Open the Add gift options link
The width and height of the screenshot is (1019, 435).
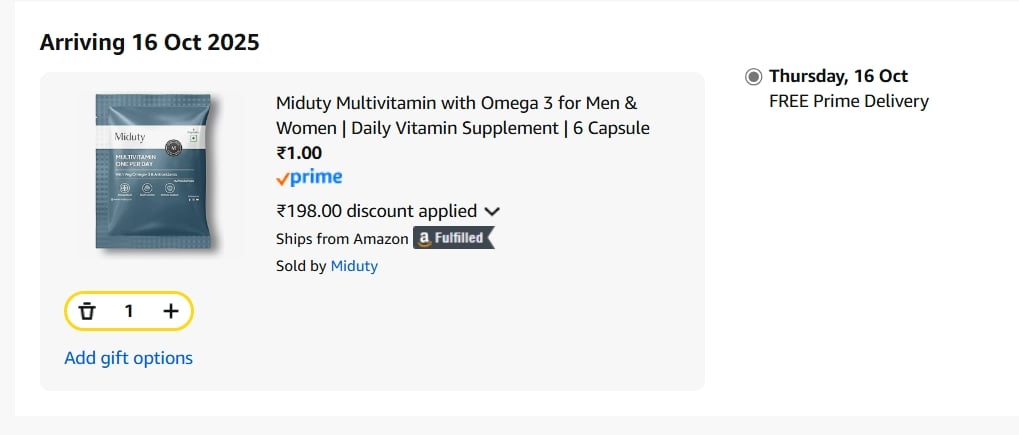click(129, 358)
